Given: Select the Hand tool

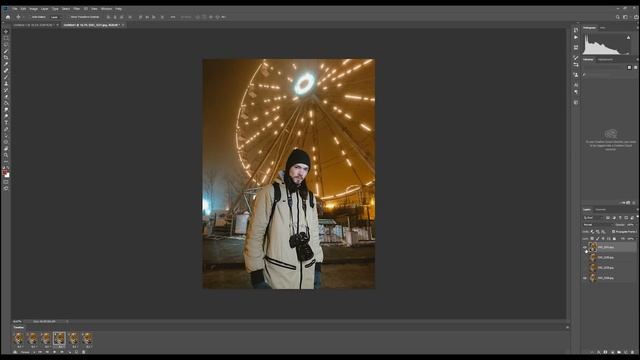Looking at the screenshot, I should (x=6, y=149).
